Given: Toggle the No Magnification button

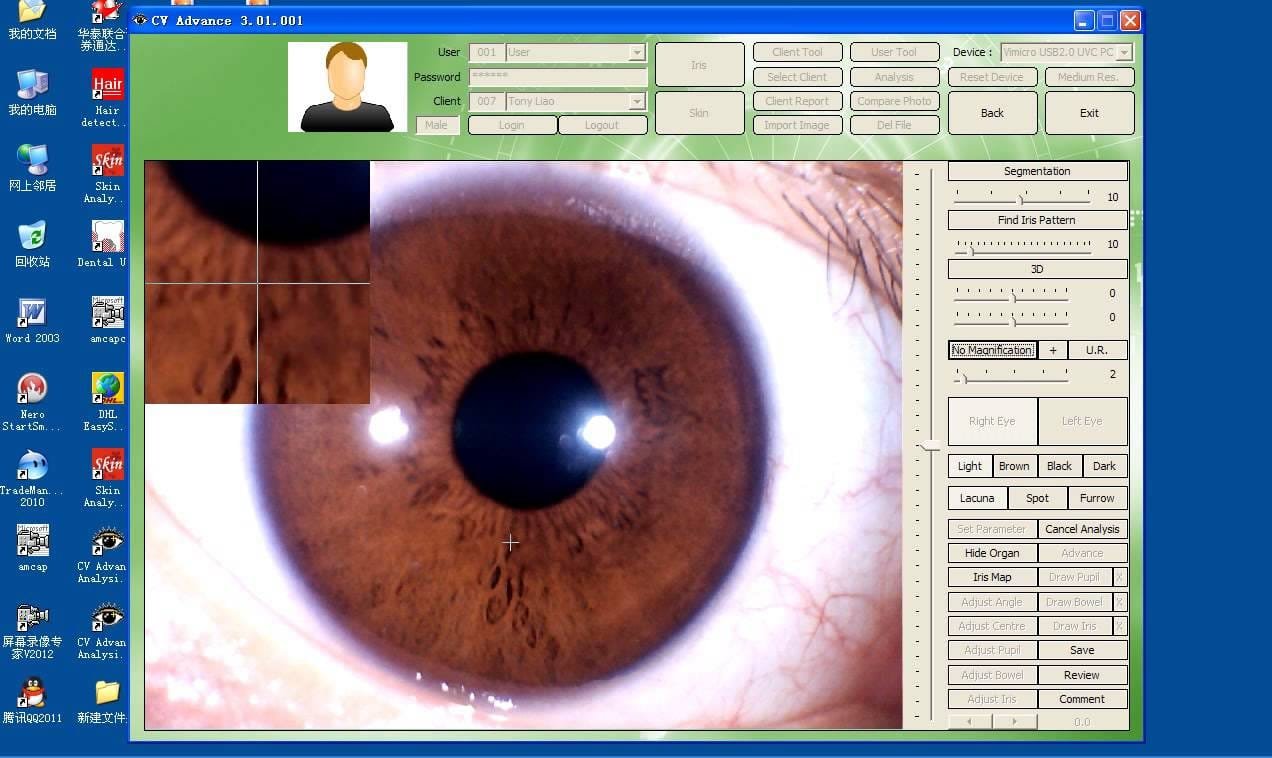Looking at the screenshot, I should coord(992,350).
